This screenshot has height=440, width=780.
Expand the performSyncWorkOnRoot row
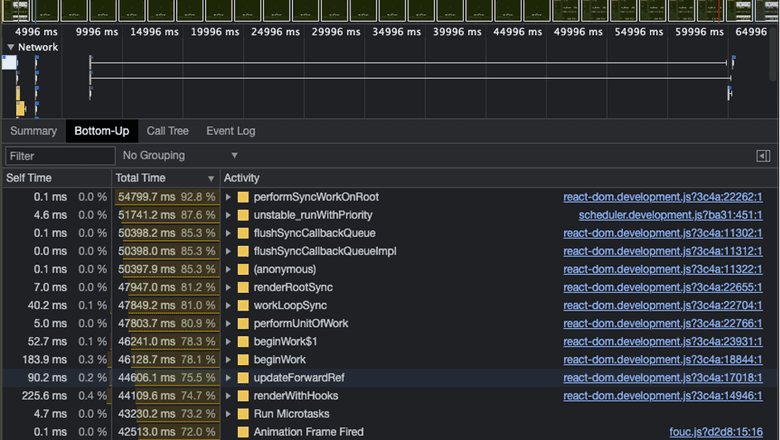click(229, 197)
